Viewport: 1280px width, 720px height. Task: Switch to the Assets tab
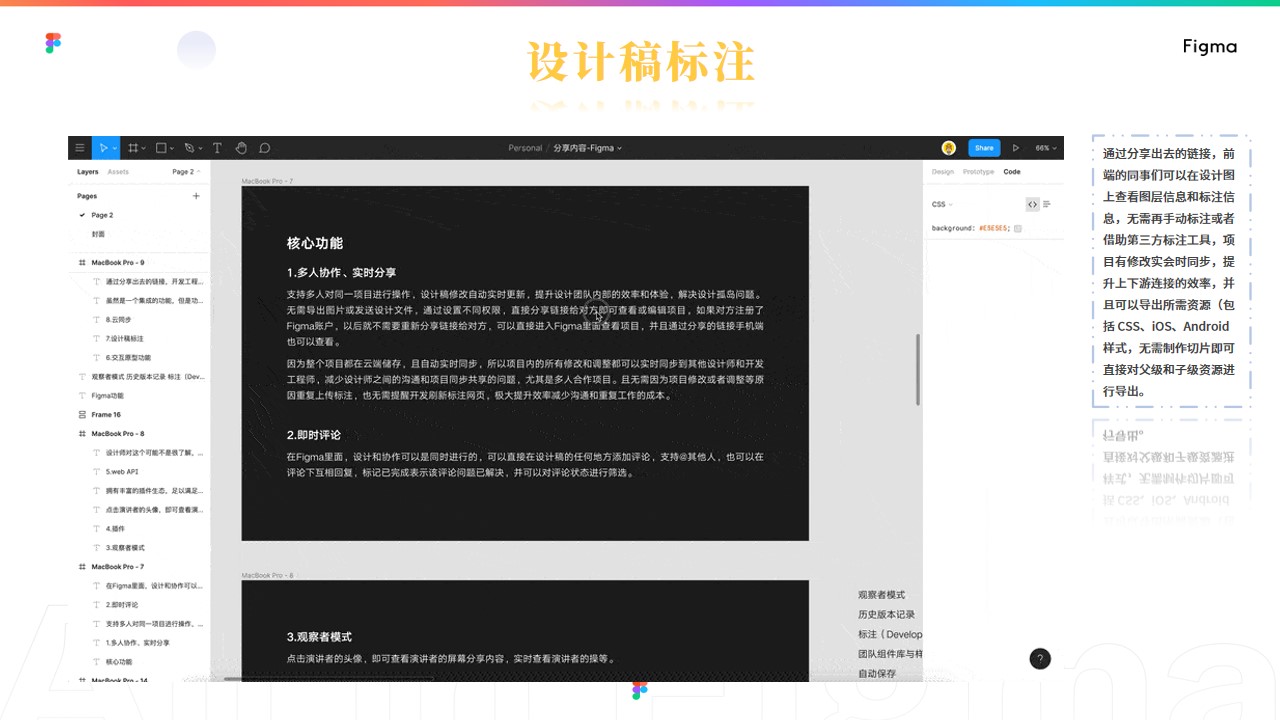[x=118, y=172]
